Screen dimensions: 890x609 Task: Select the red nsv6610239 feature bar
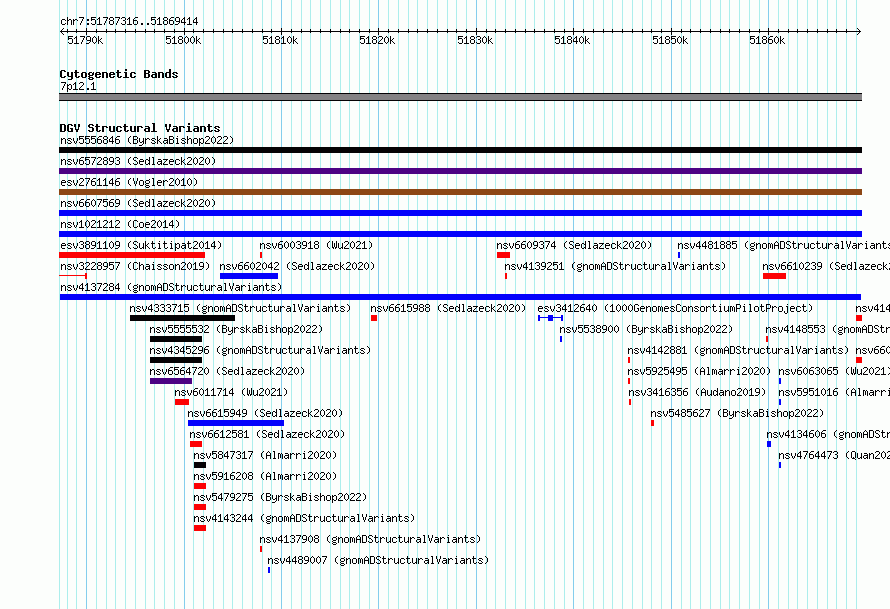click(774, 276)
